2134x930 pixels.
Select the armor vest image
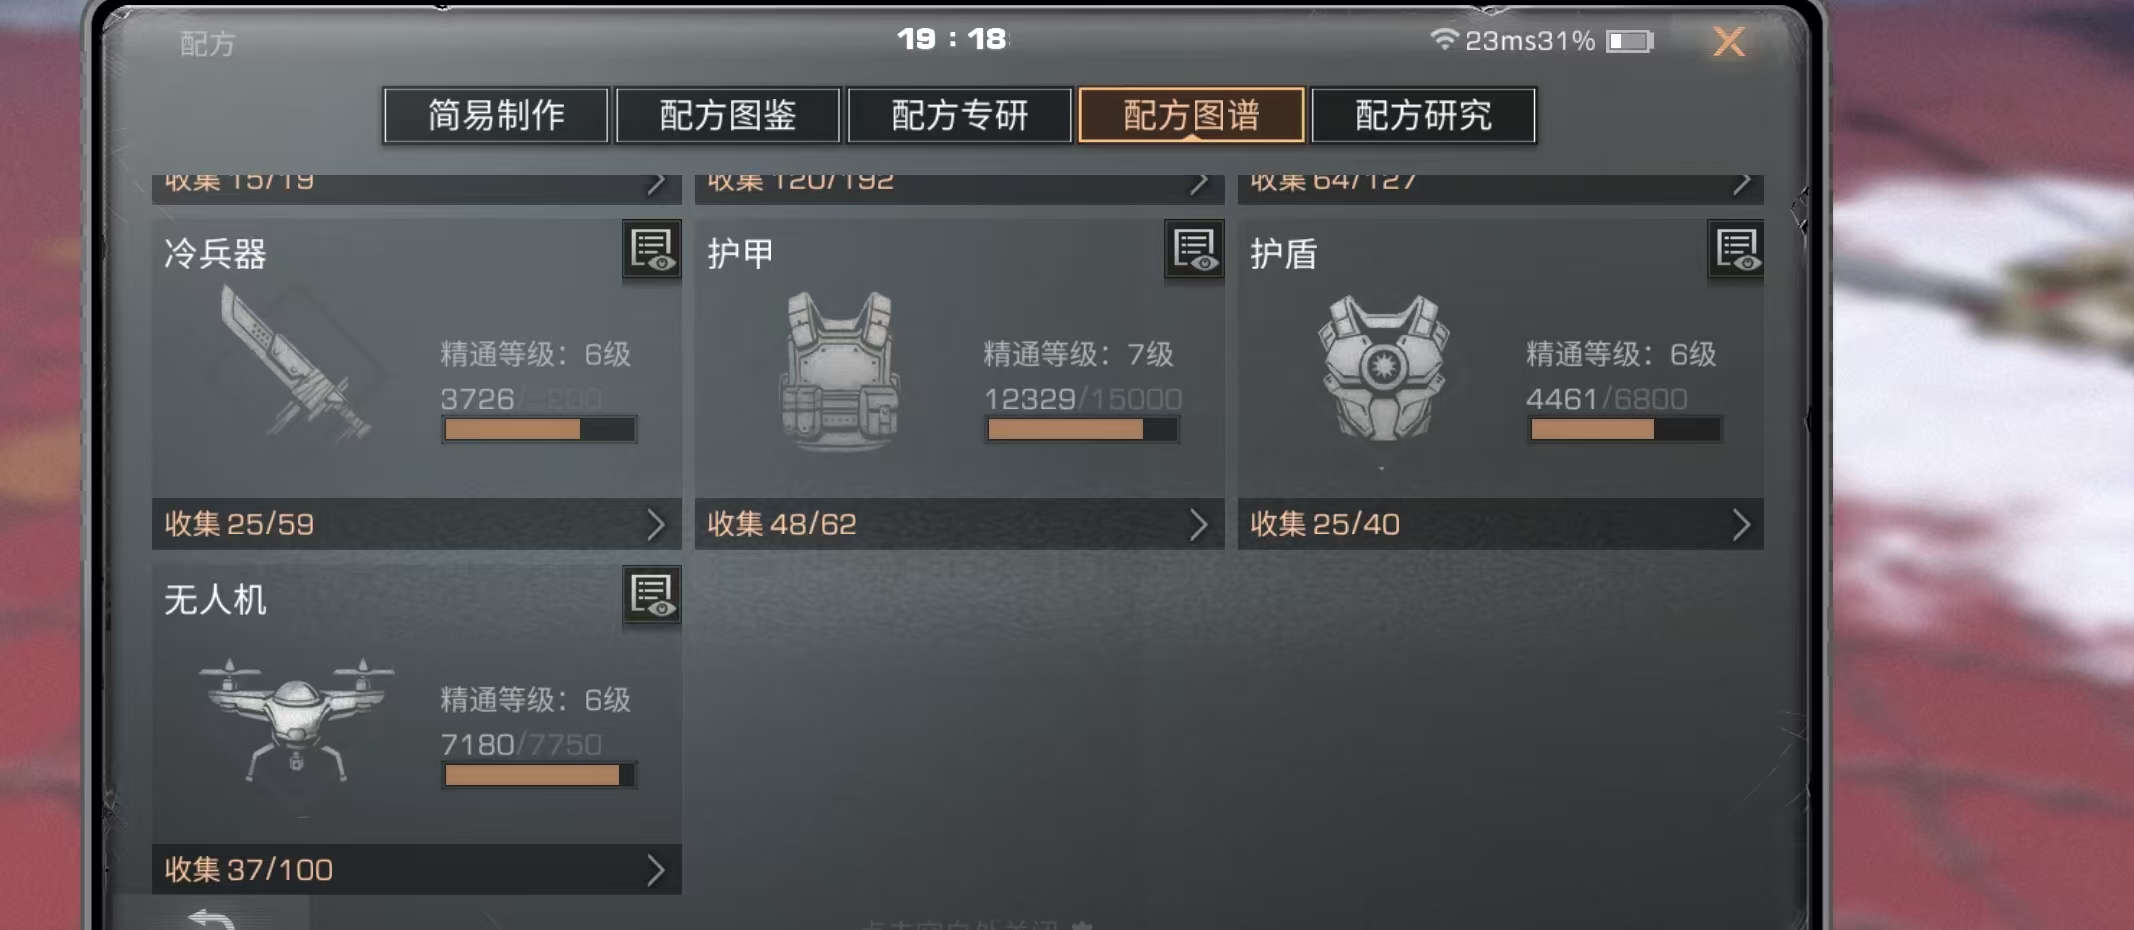tap(840, 370)
